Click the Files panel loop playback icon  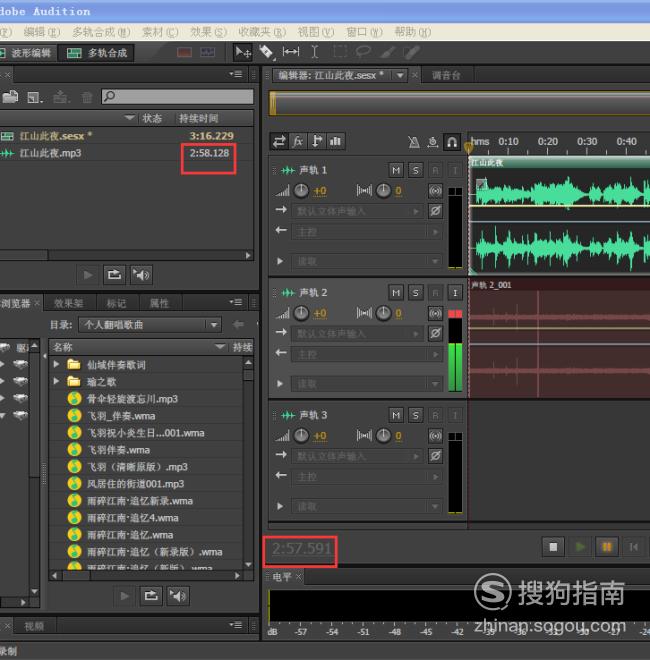(x=114, y=275)
